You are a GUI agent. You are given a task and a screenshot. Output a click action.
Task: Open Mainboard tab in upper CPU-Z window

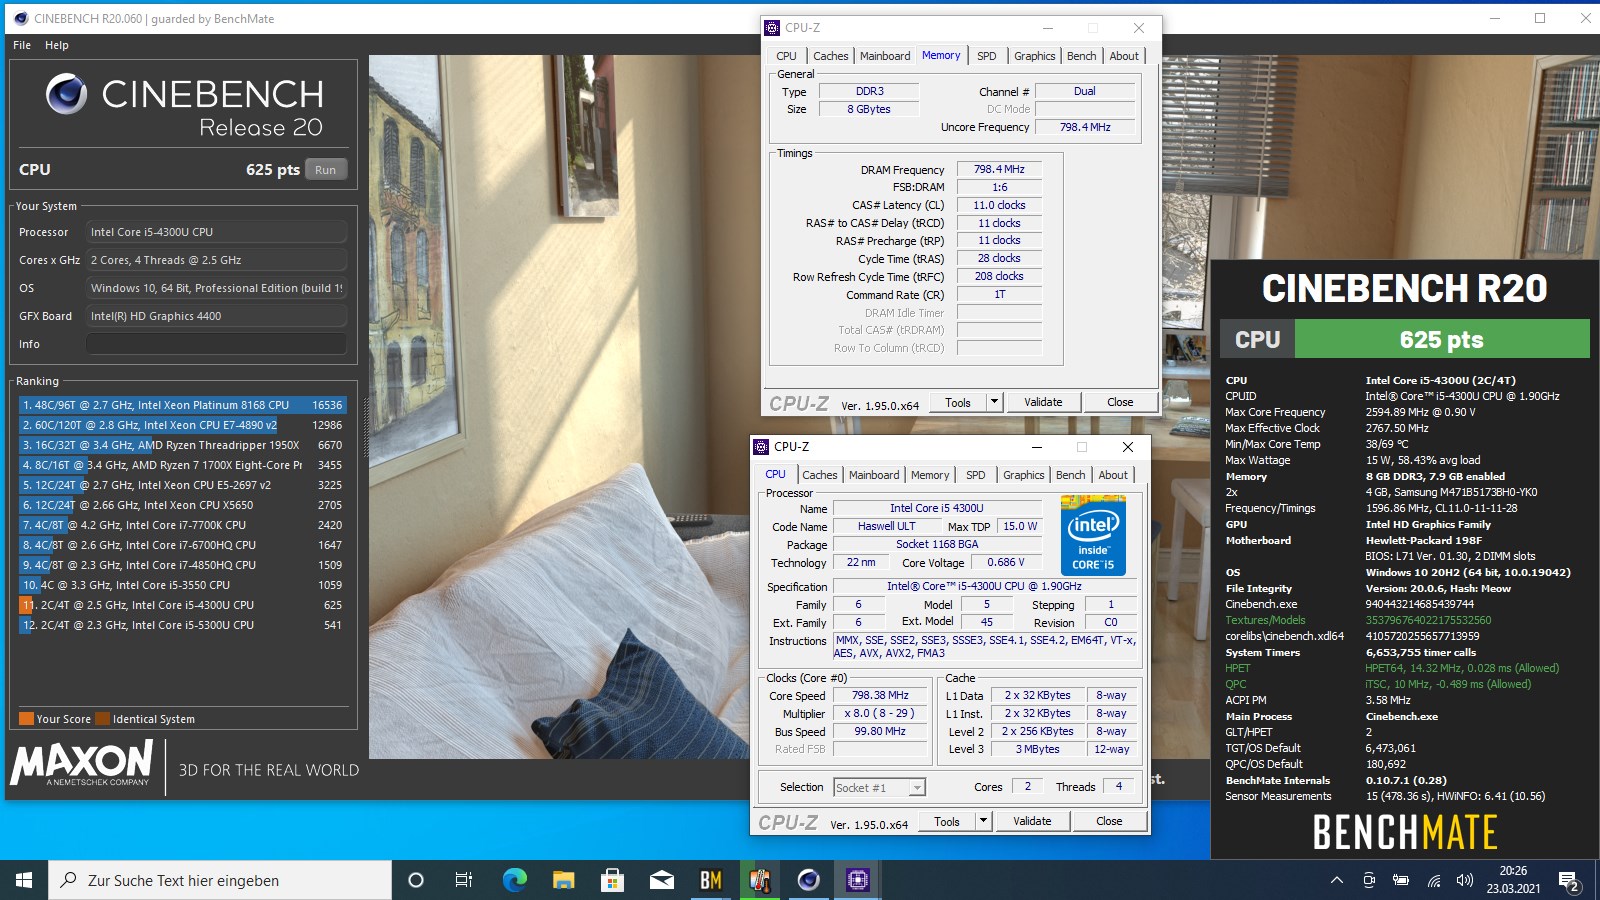coord(885,56)
